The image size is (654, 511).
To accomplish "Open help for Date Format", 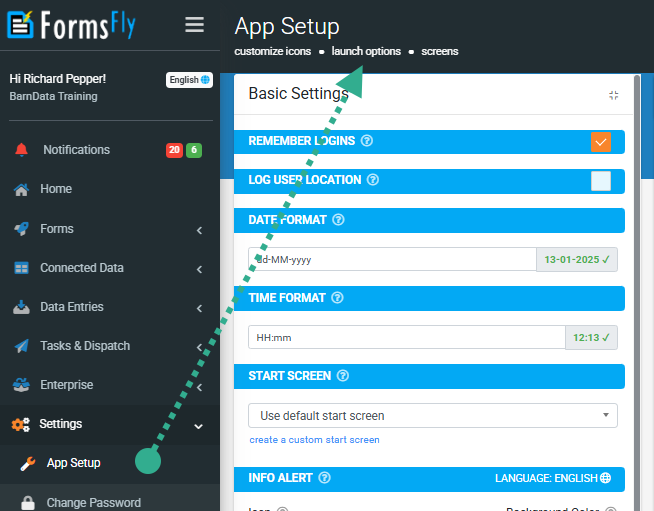I will pos(338,219).
